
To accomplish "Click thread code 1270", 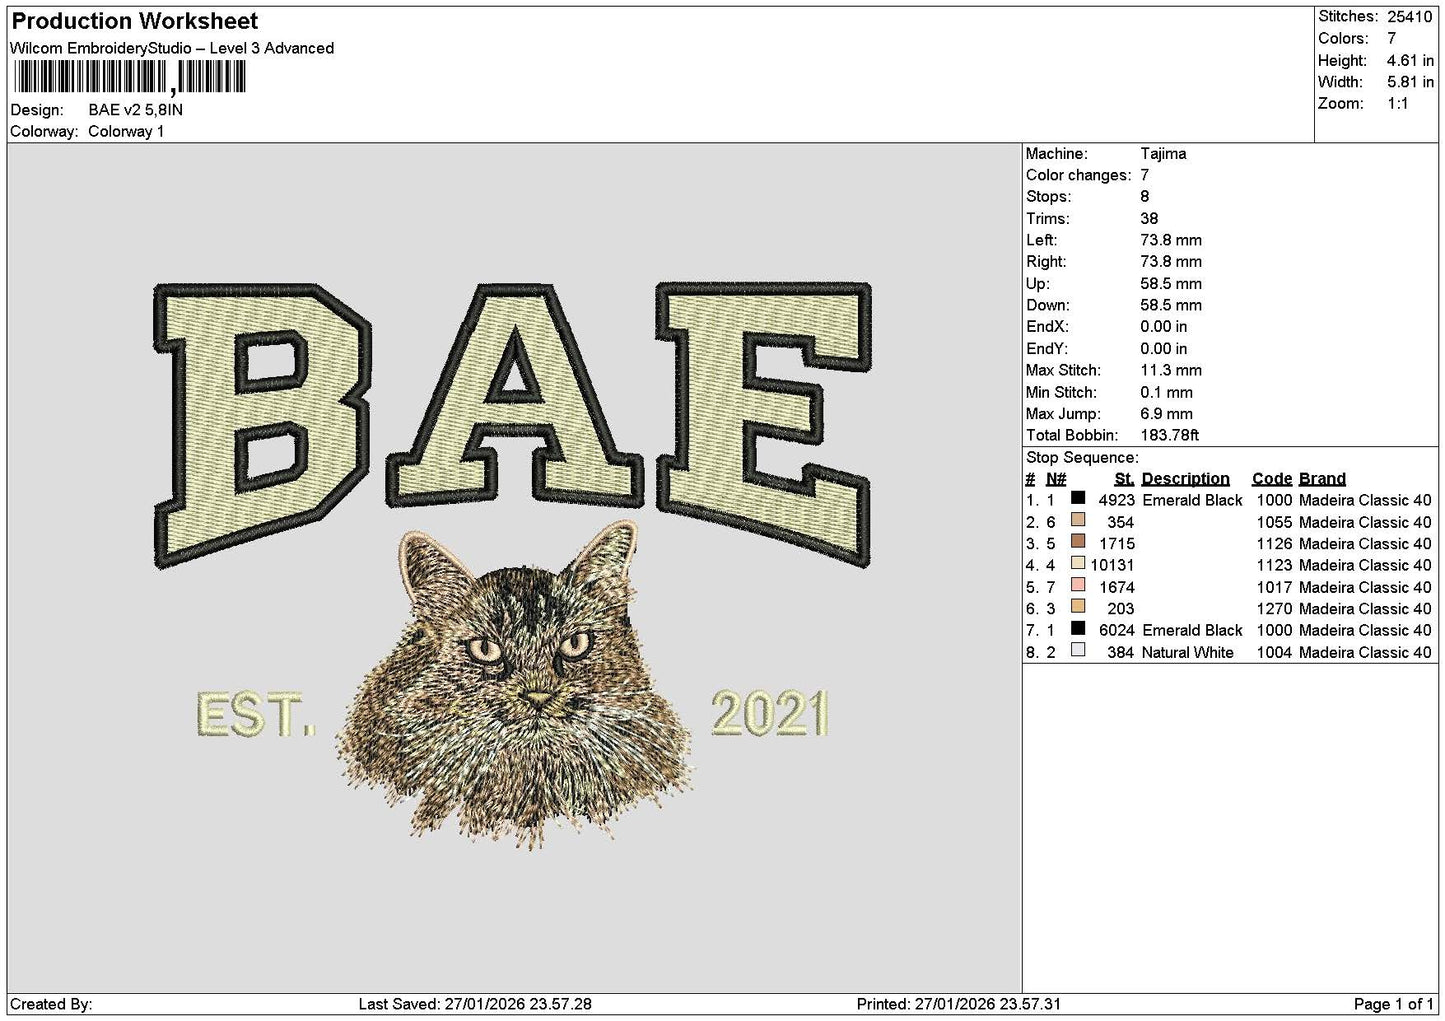I will click(x=1274, y=608).
